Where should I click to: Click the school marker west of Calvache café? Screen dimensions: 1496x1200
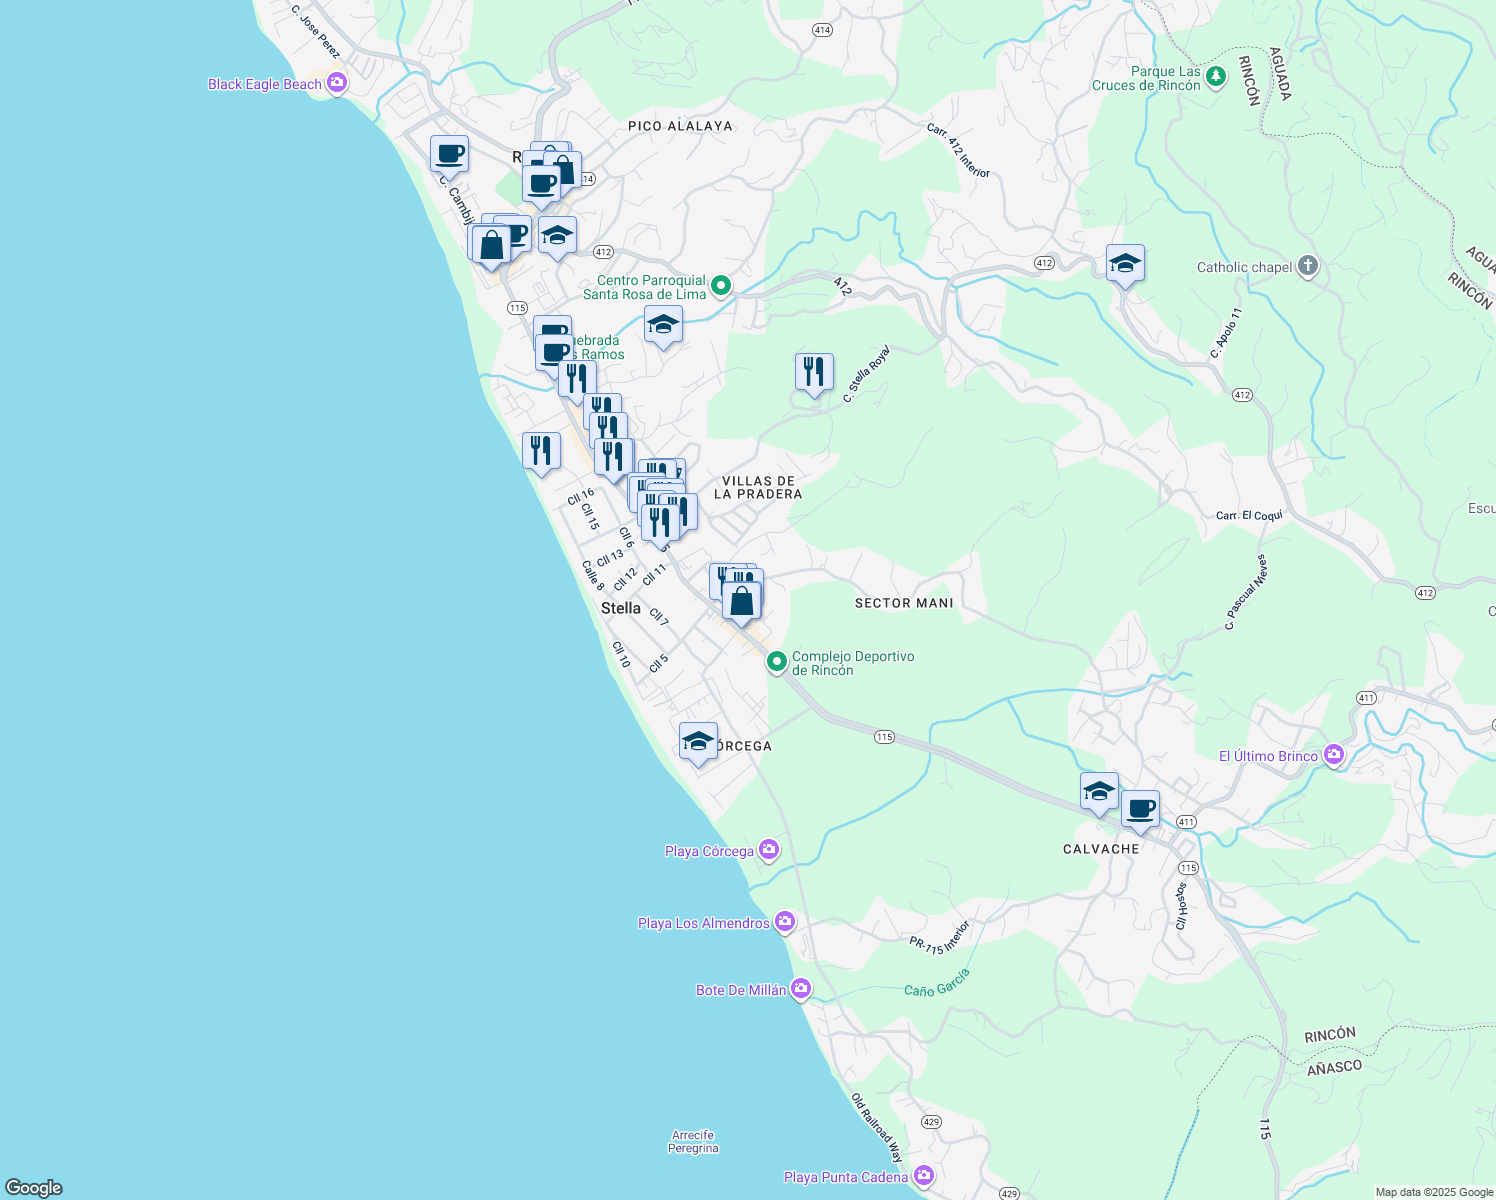[1099, 792]
